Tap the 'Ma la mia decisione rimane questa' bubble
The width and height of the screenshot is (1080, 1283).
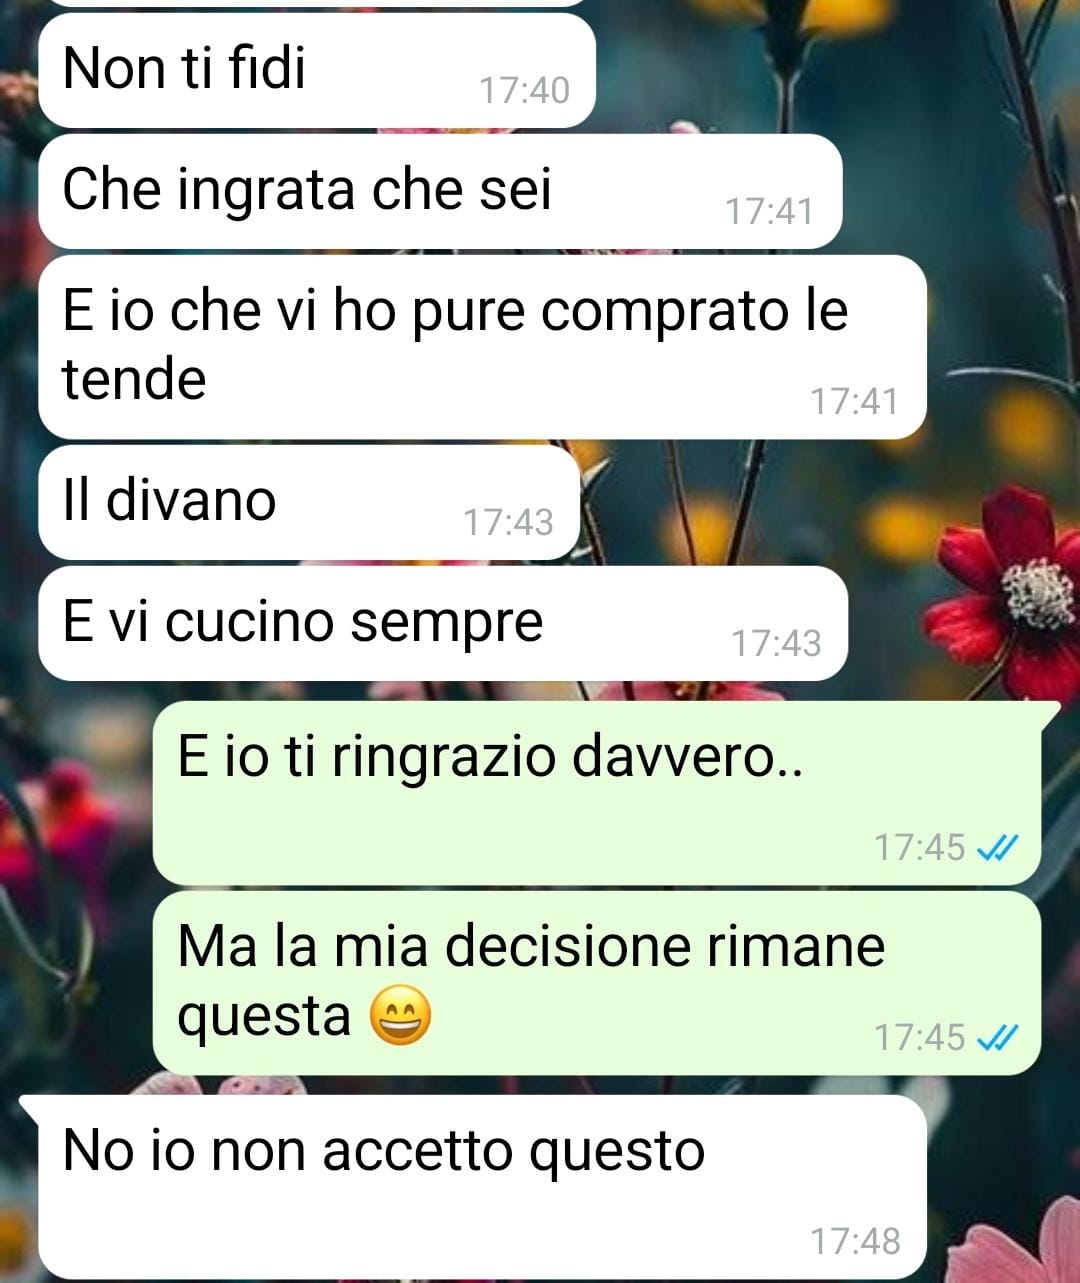click(x=597, y=983)
